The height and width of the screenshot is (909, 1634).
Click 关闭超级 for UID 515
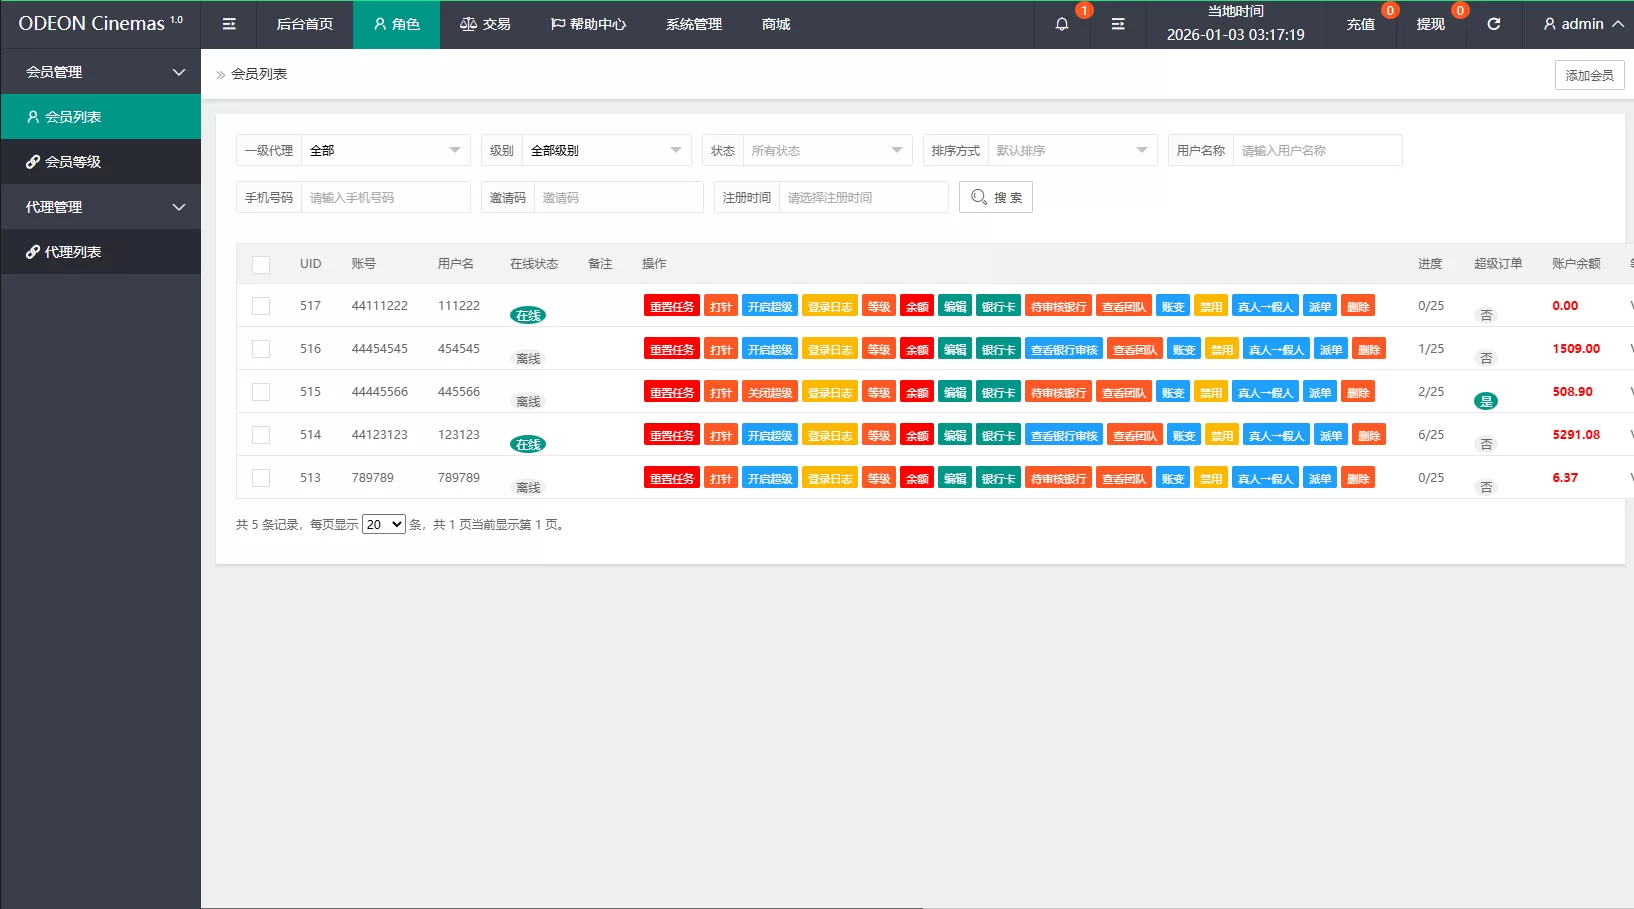click(769, 393)
